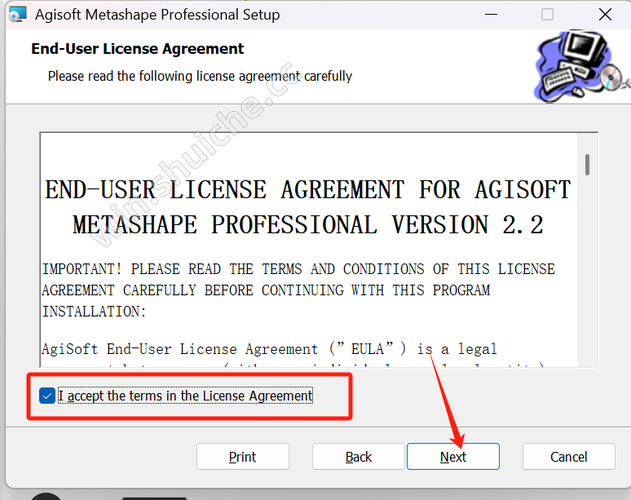Click the Next button
The height and width of the screenshot is (500, 631).
point(453,457)
